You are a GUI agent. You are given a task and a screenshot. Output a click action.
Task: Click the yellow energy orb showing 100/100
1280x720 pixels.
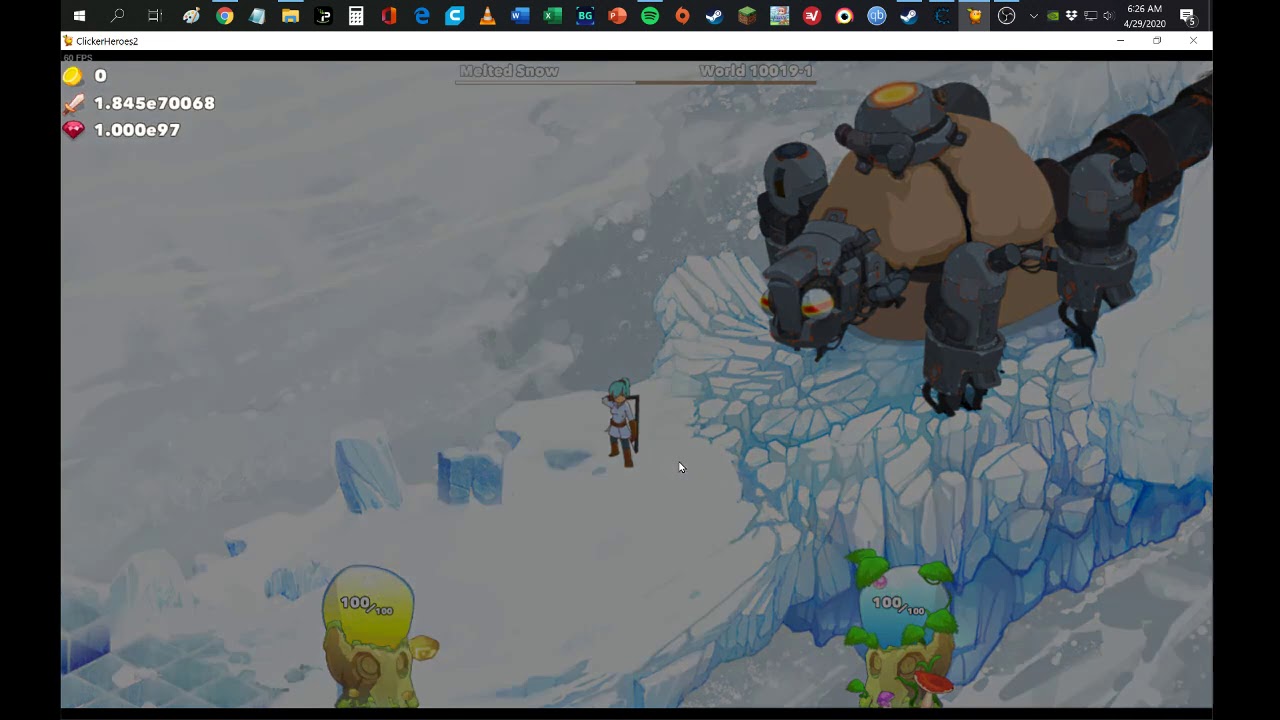(367, 605)
